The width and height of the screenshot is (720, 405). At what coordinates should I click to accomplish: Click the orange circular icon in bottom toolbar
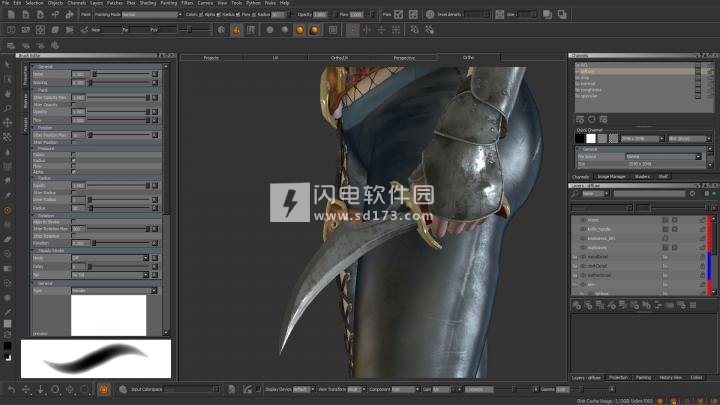pos(104,389)
